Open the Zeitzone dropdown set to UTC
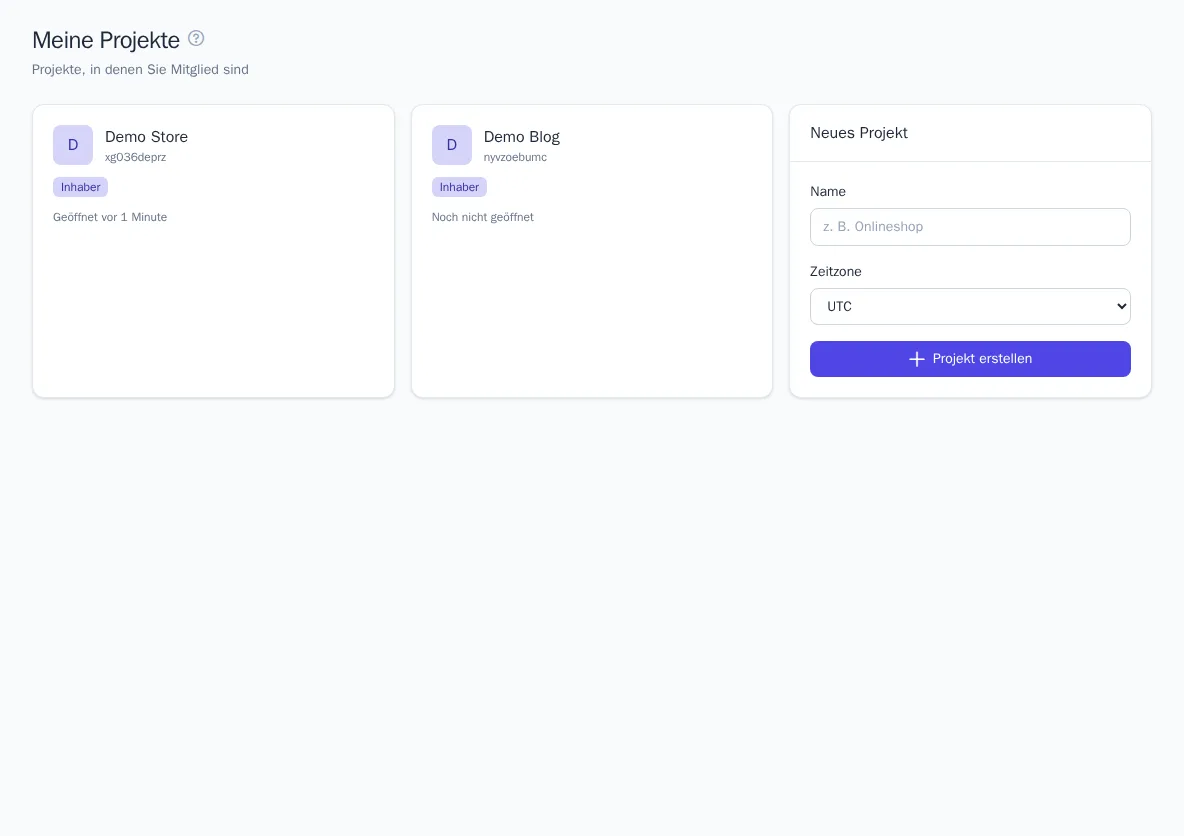 970,307
